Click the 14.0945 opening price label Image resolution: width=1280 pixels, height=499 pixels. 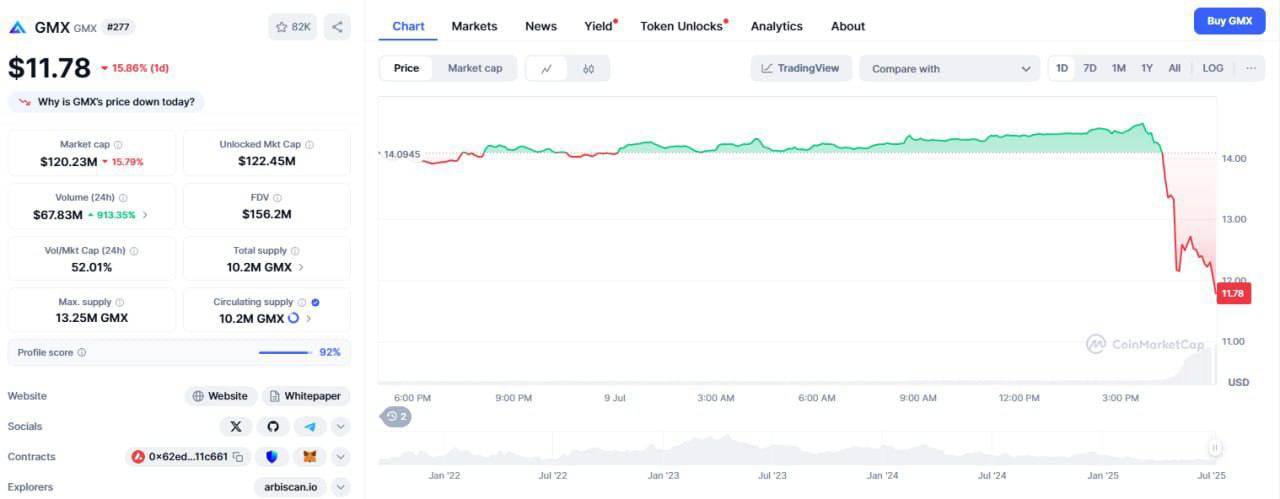click(x=401, y=154)
